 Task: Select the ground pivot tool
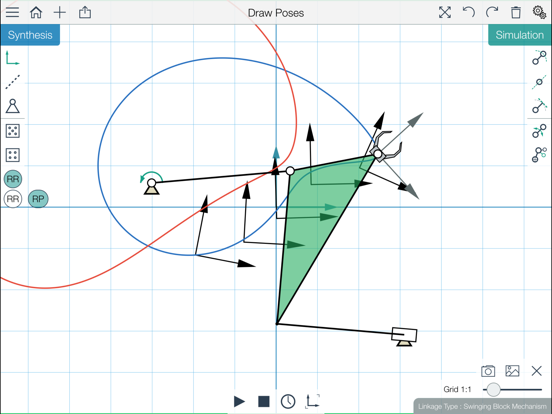tap(13, 106)
